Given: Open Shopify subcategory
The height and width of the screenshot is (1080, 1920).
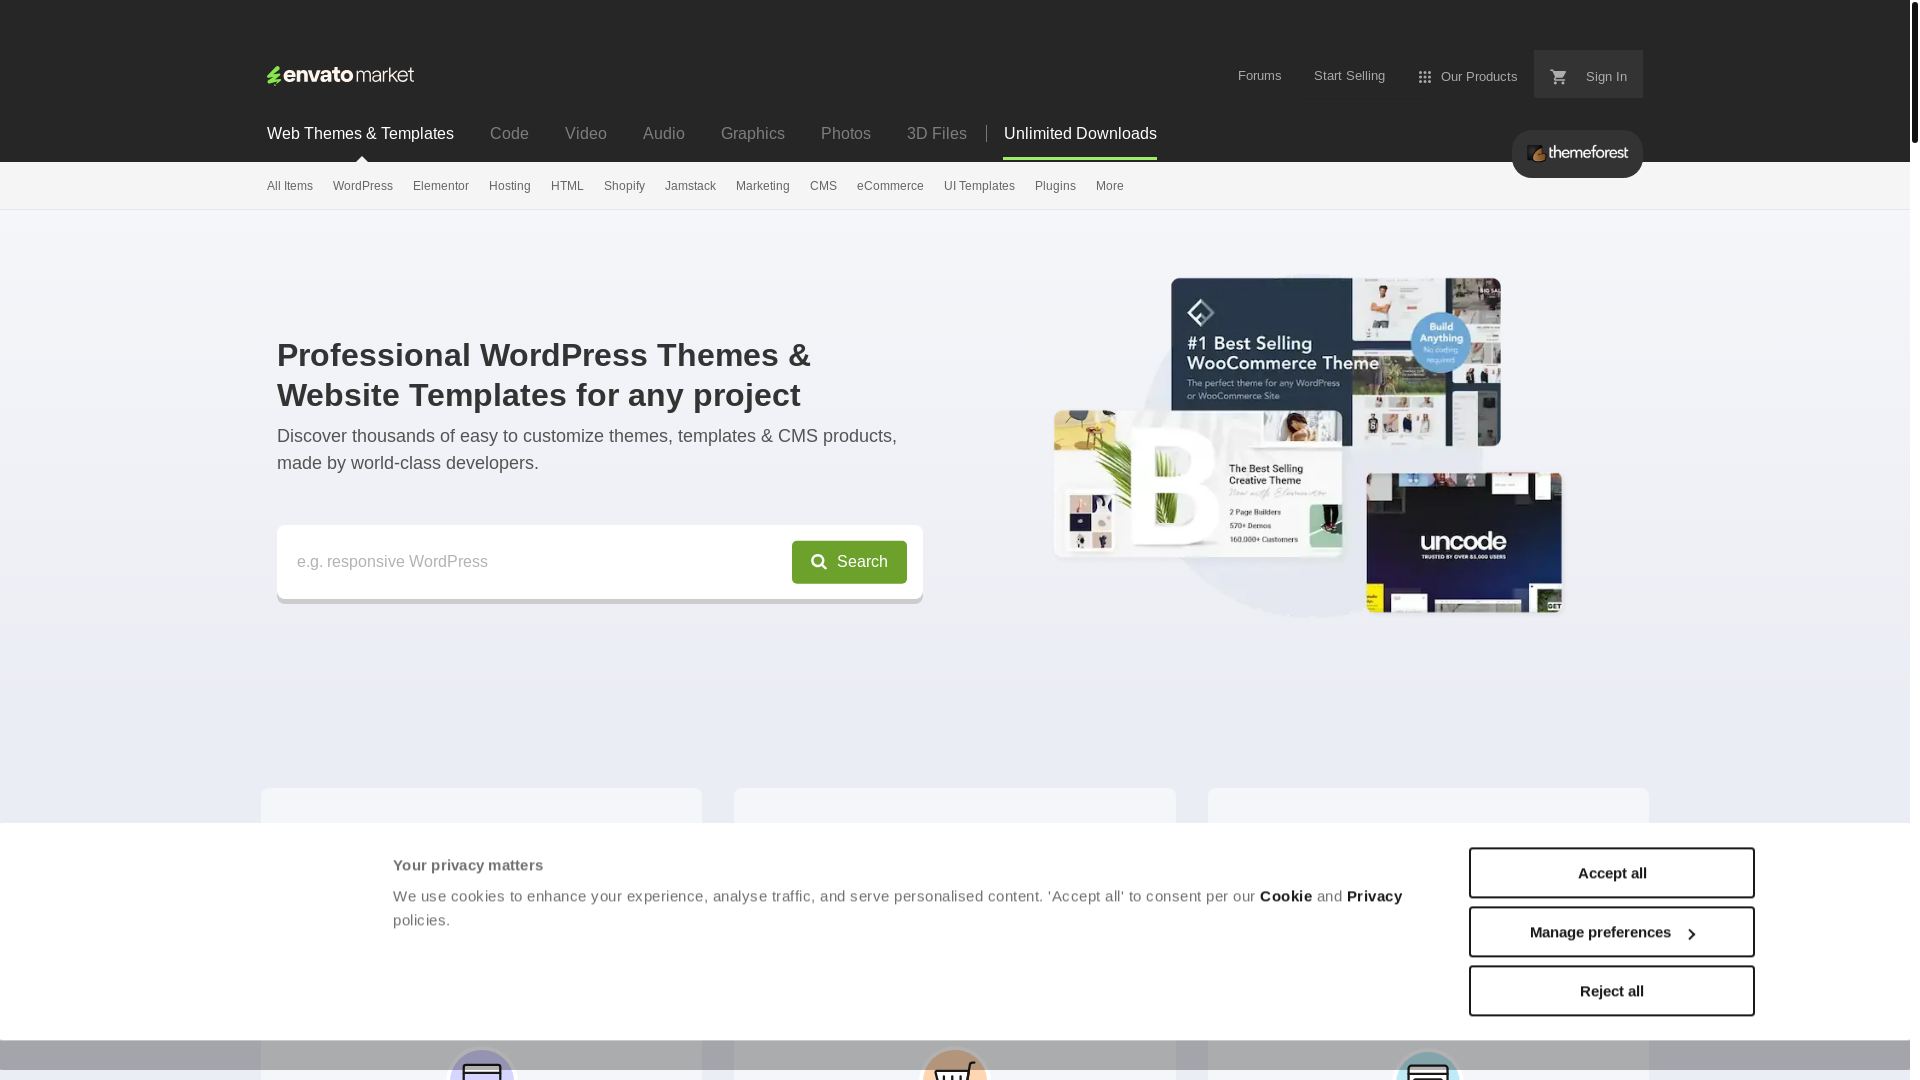Looking at the screenshot, I should (x=624, y=186).
